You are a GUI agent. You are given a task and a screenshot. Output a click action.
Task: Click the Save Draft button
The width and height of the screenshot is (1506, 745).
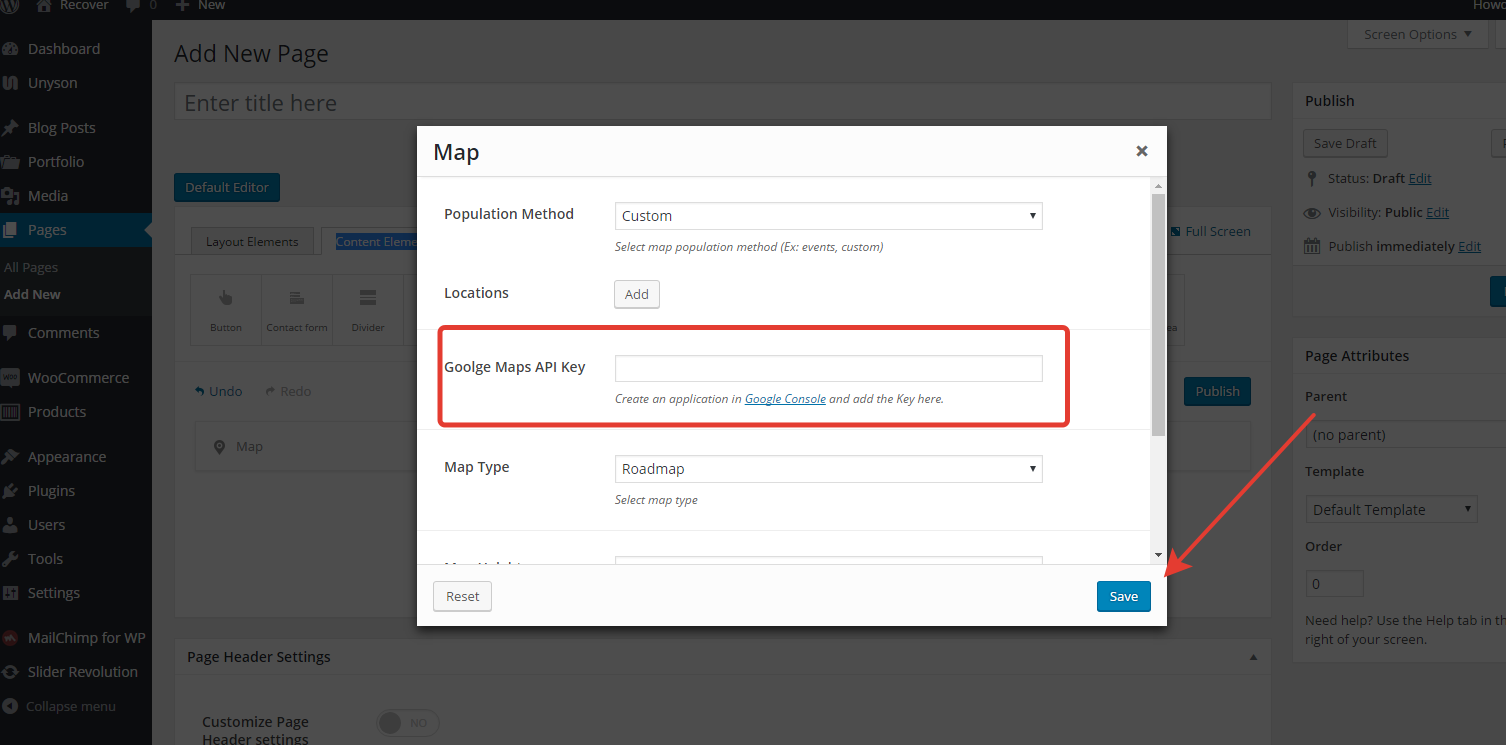[x=1345, y=143]
